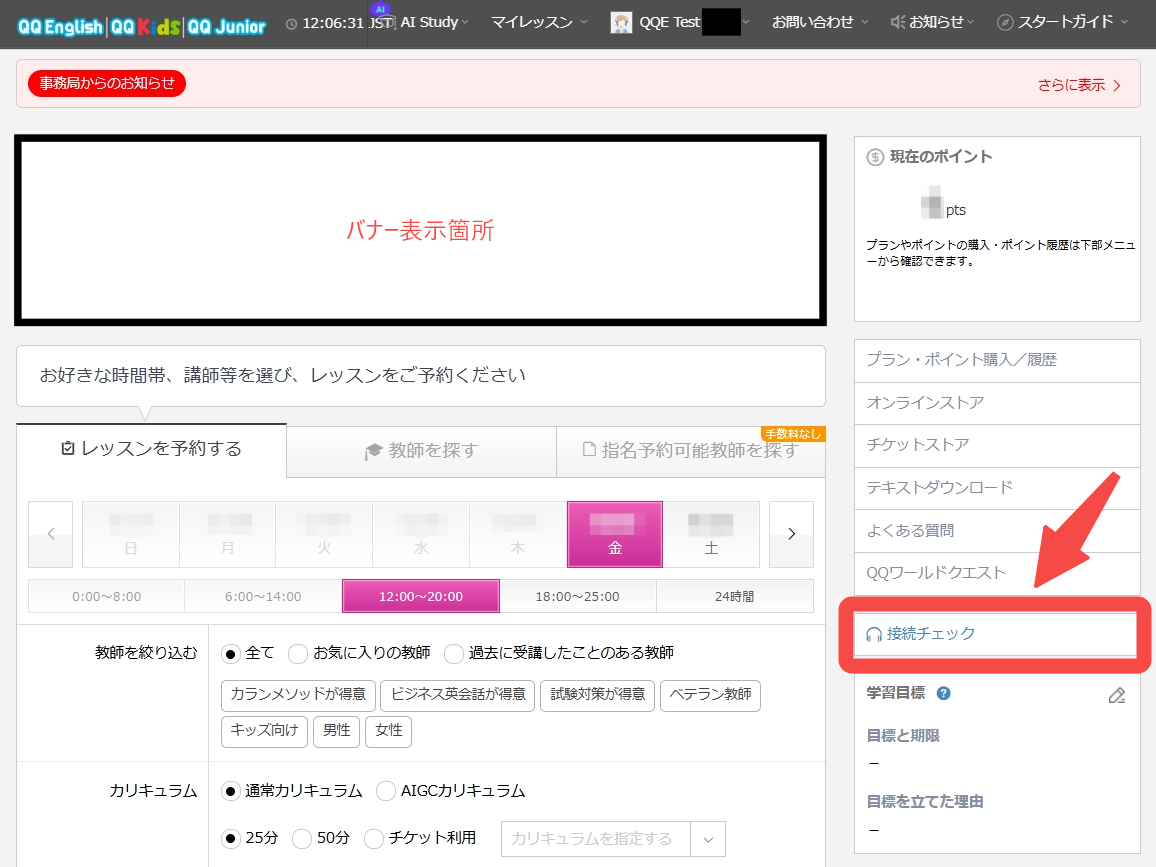Toggle ビジネス英会話が得意 filter tag
This screenshot has width=1156, height=867.
[x=458, y=695]
